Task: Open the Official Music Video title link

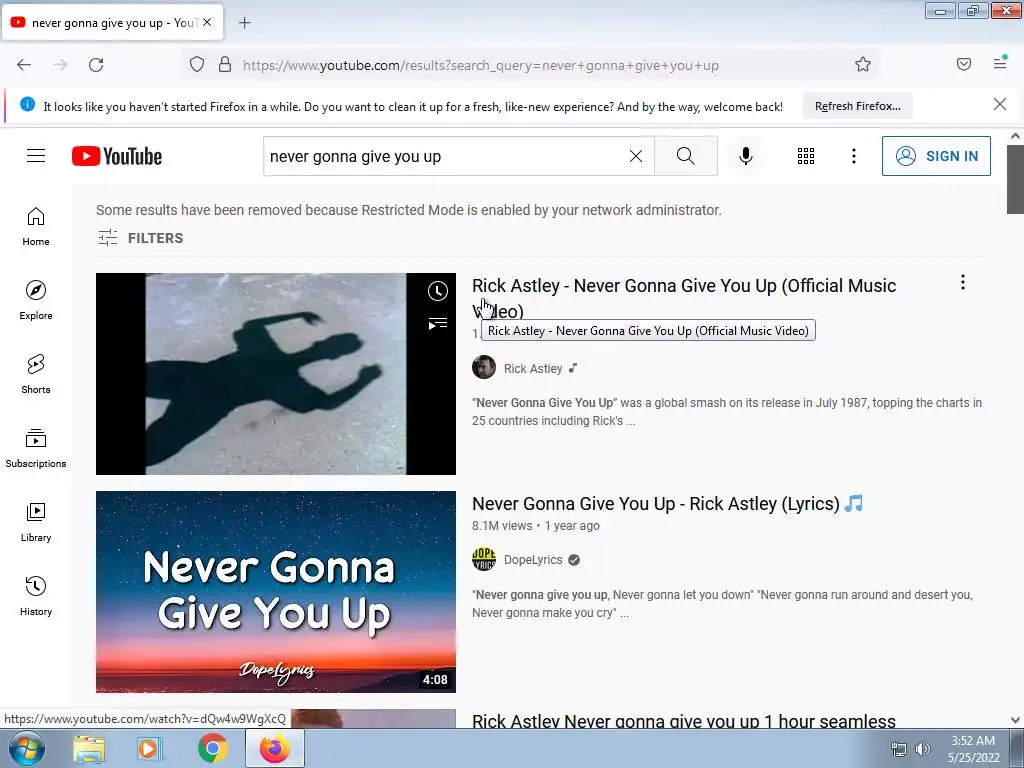Action: [684, 298]
